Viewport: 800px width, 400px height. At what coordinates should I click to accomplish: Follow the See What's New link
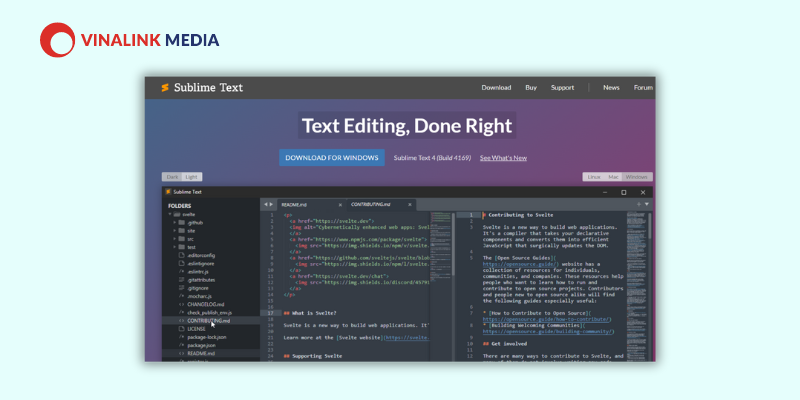tap(503, 158)
